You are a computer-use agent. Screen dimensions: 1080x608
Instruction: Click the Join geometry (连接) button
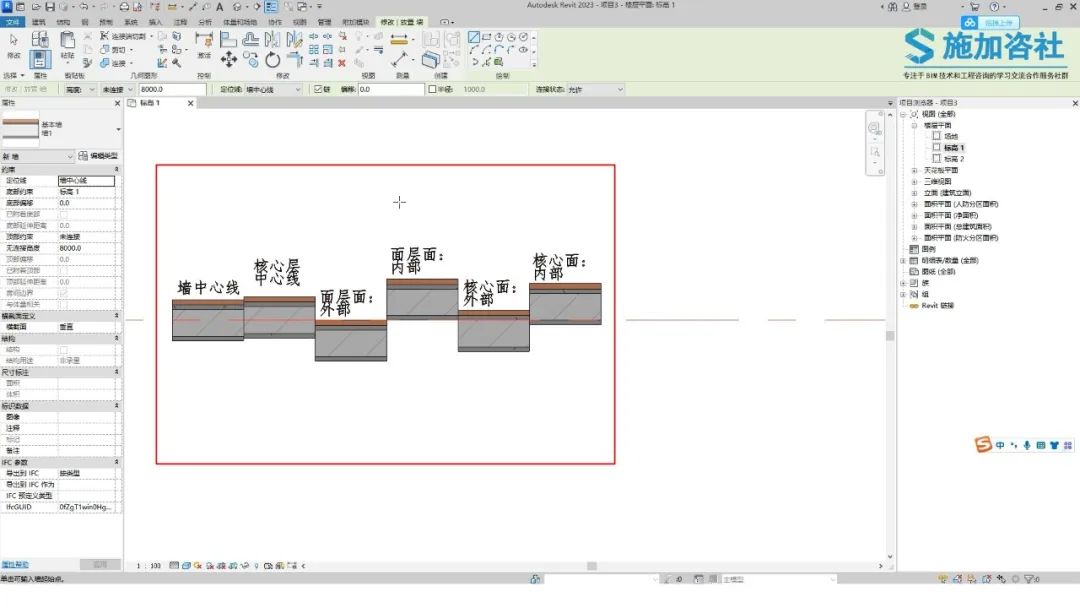pos(116,63)
